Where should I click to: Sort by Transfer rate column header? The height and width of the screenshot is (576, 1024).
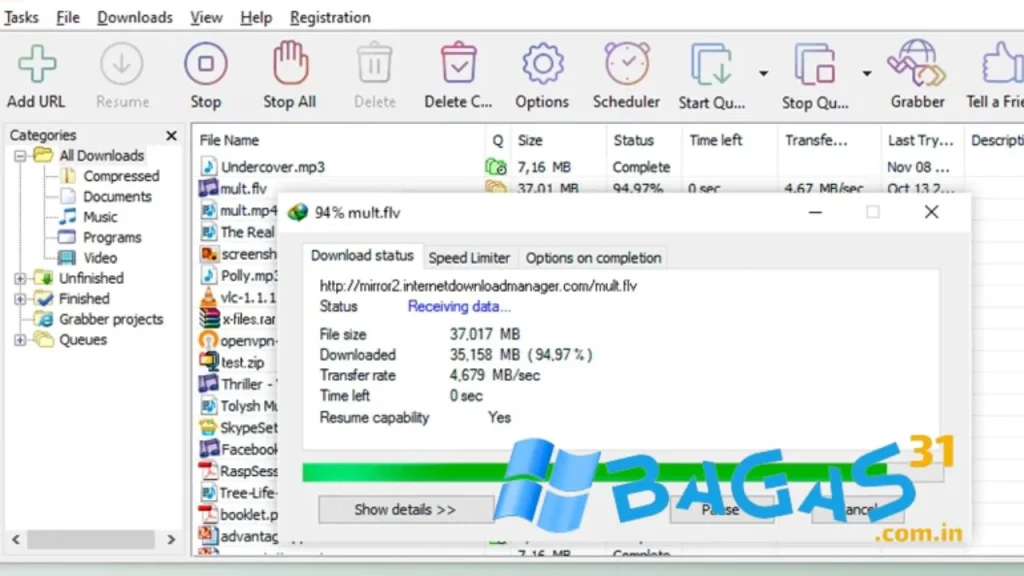pyautogui.click(x=816, y=140)
